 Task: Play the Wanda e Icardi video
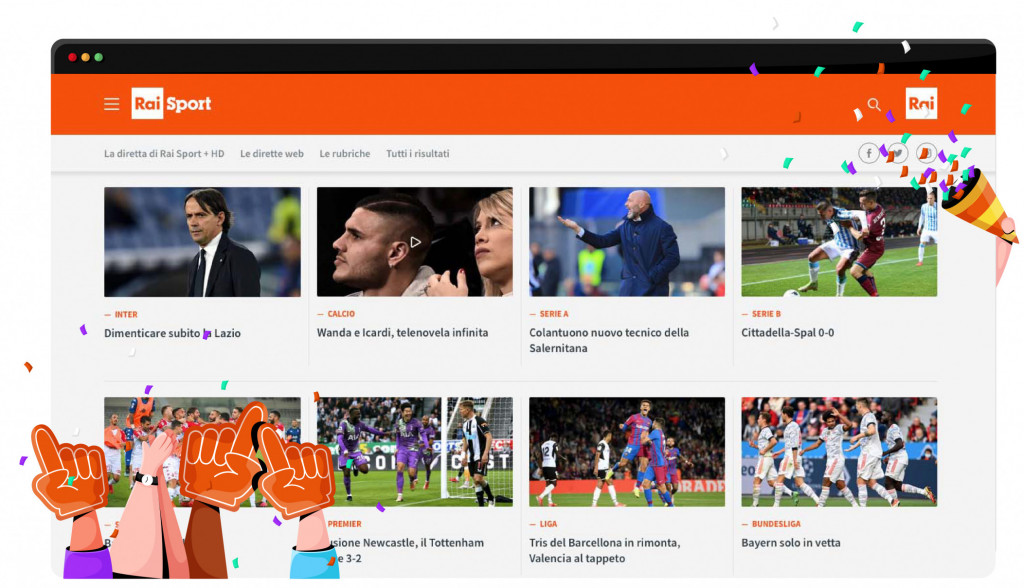(415, 242)
